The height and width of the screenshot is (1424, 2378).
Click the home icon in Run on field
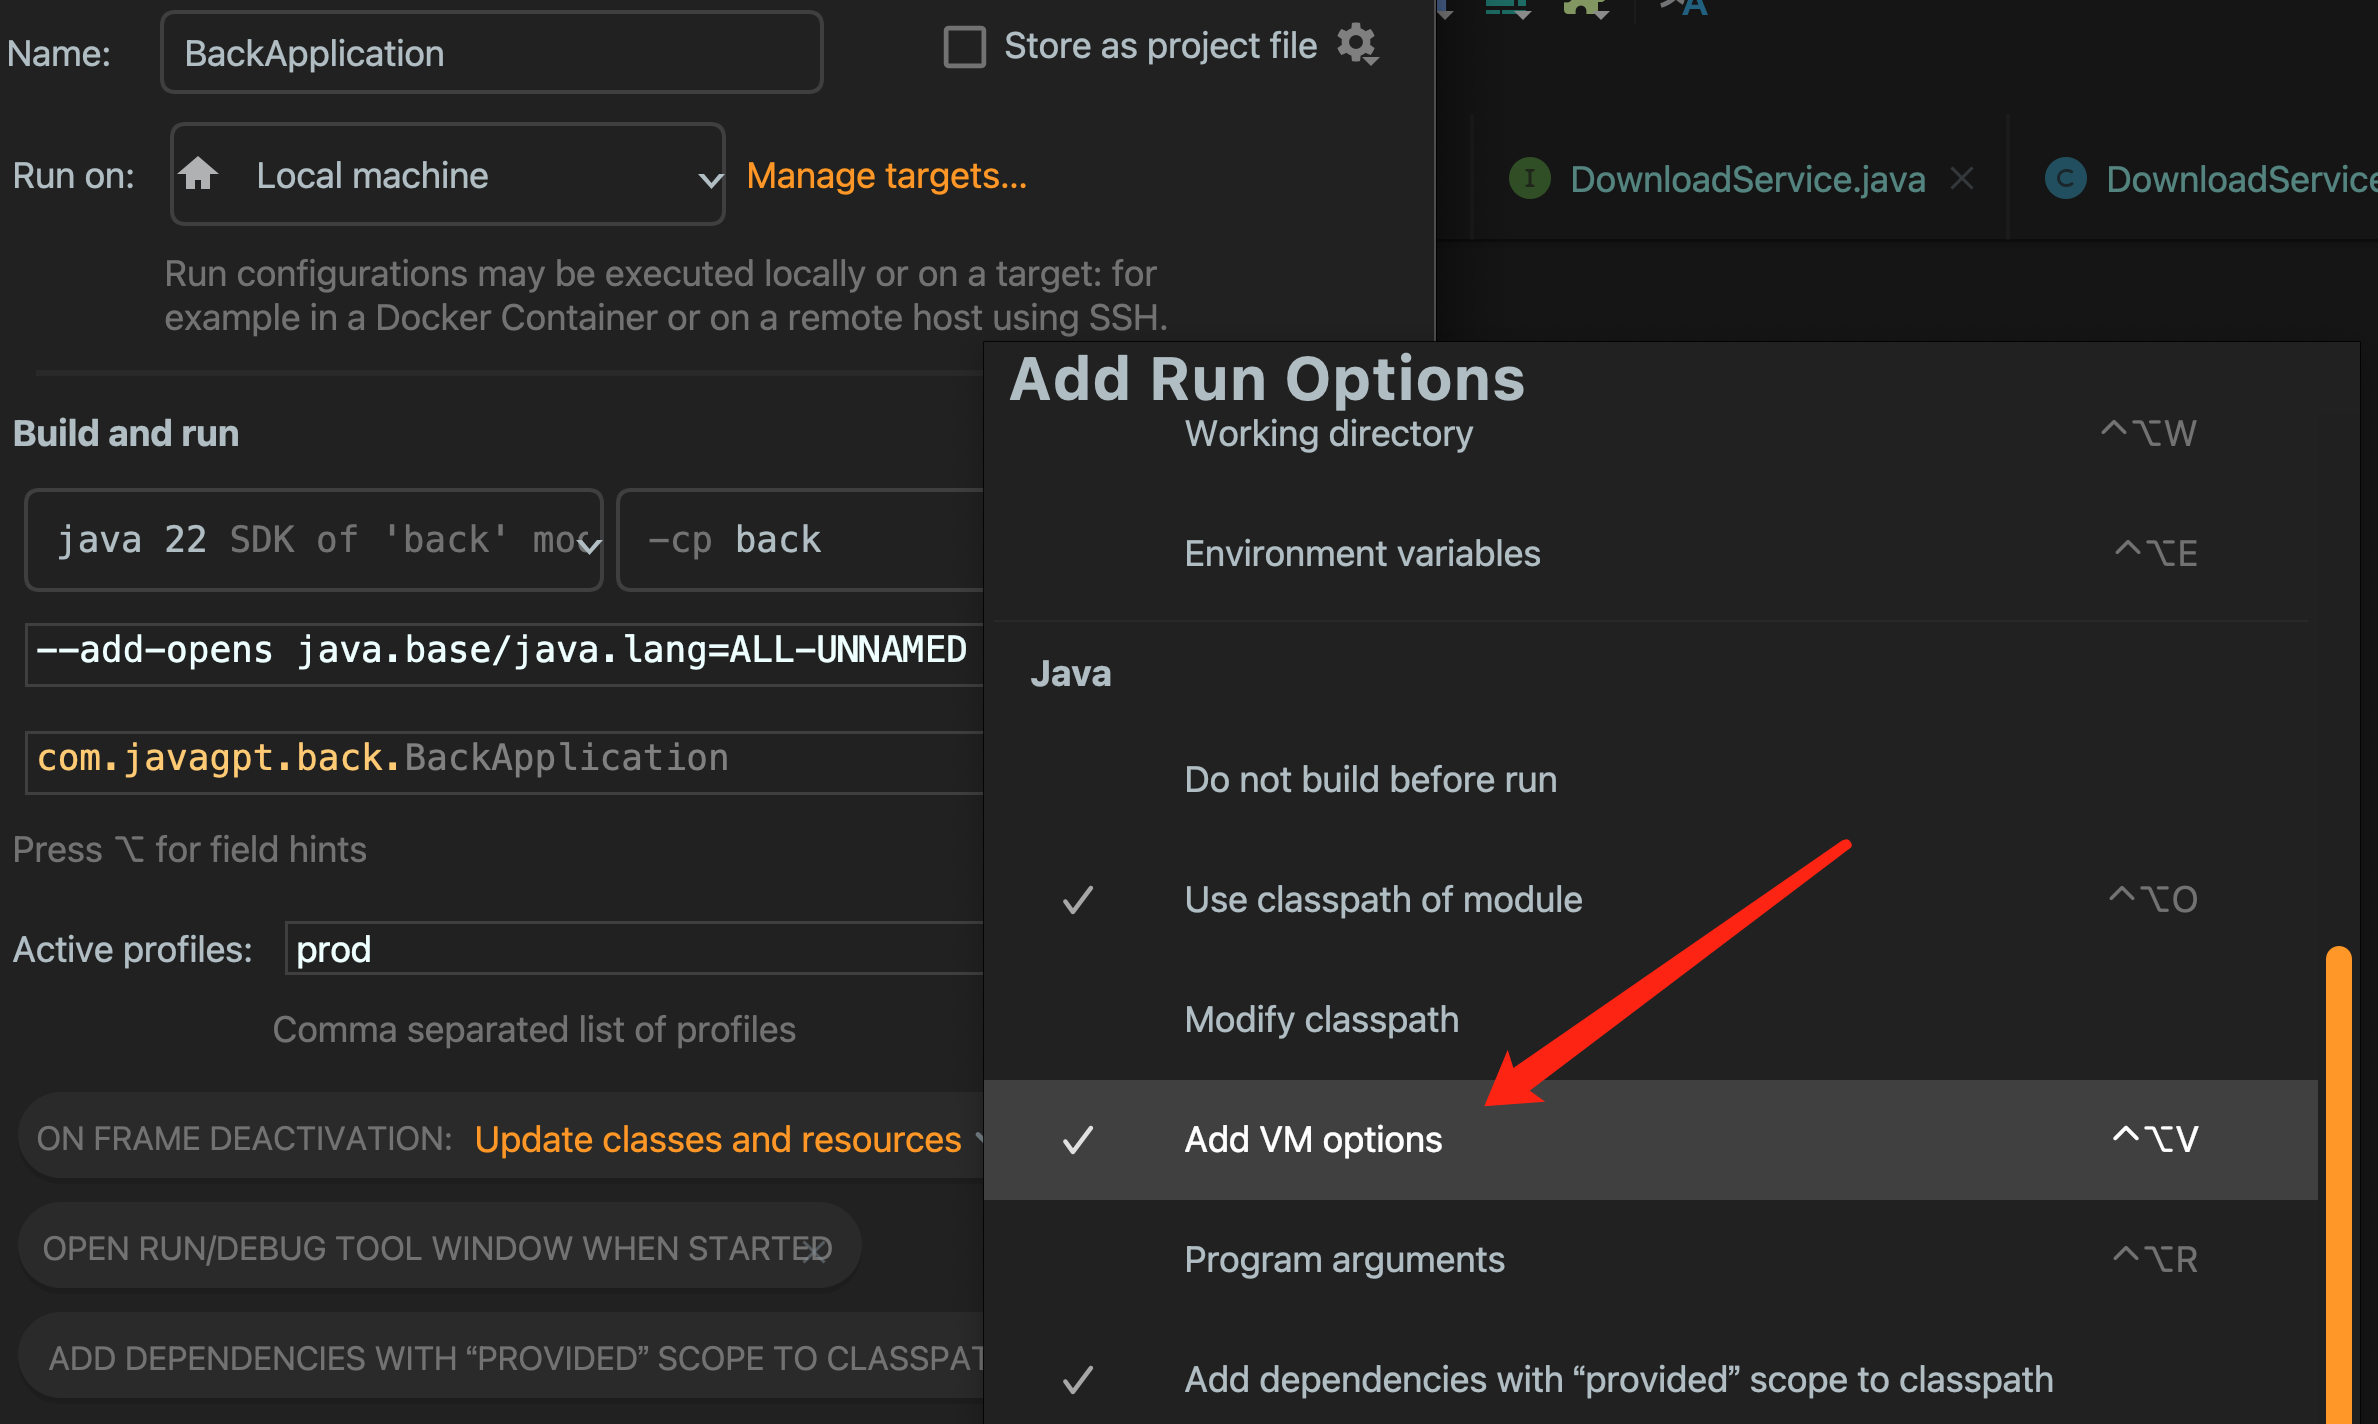coord(198,174)
